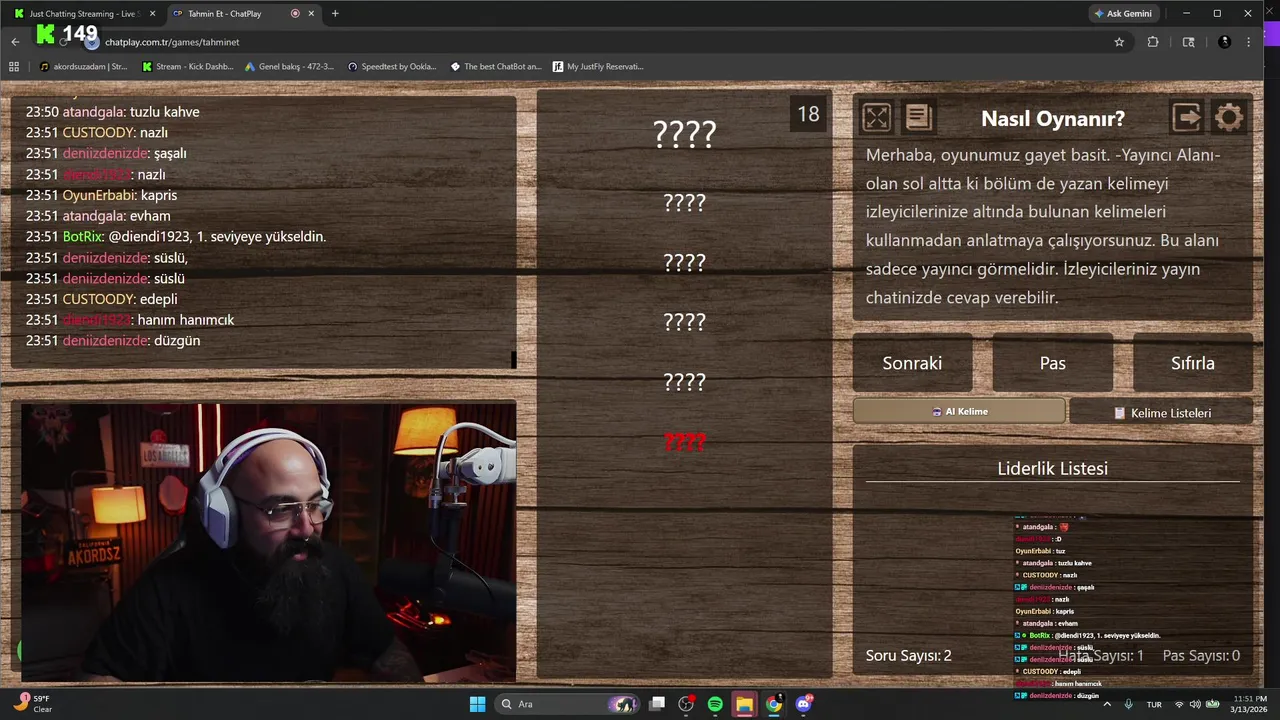Open Google Chrome from taskbar
The height and width of the screenshot is (720, 1280).
click(x=774, y=704)
